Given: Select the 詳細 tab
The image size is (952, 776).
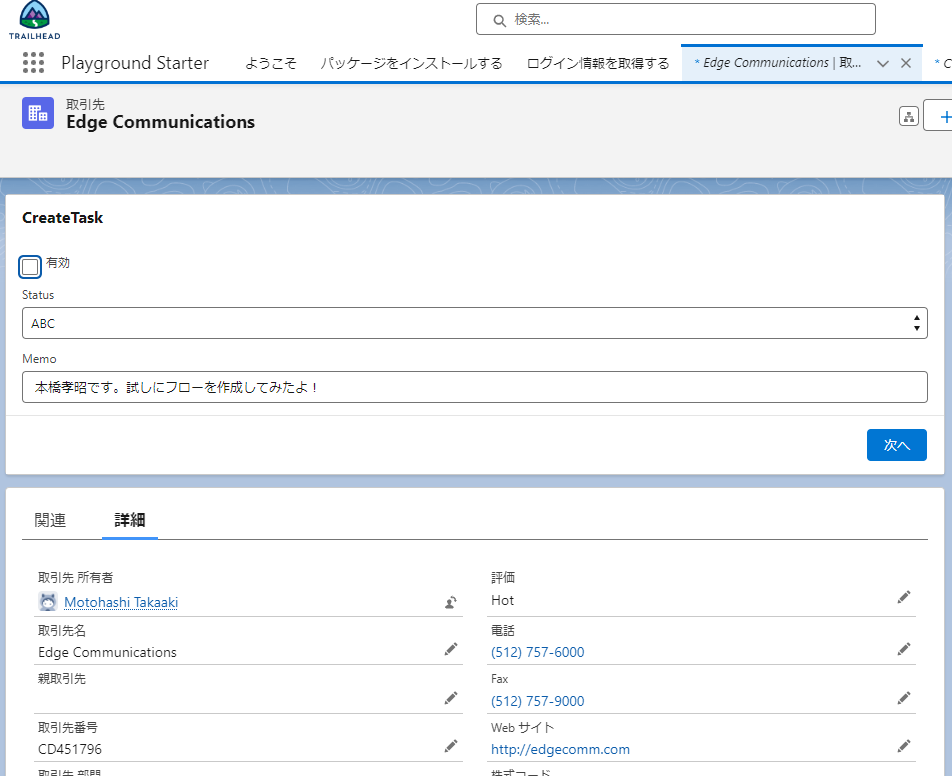Looking at the screenshot, I should [x=130, y=520].
